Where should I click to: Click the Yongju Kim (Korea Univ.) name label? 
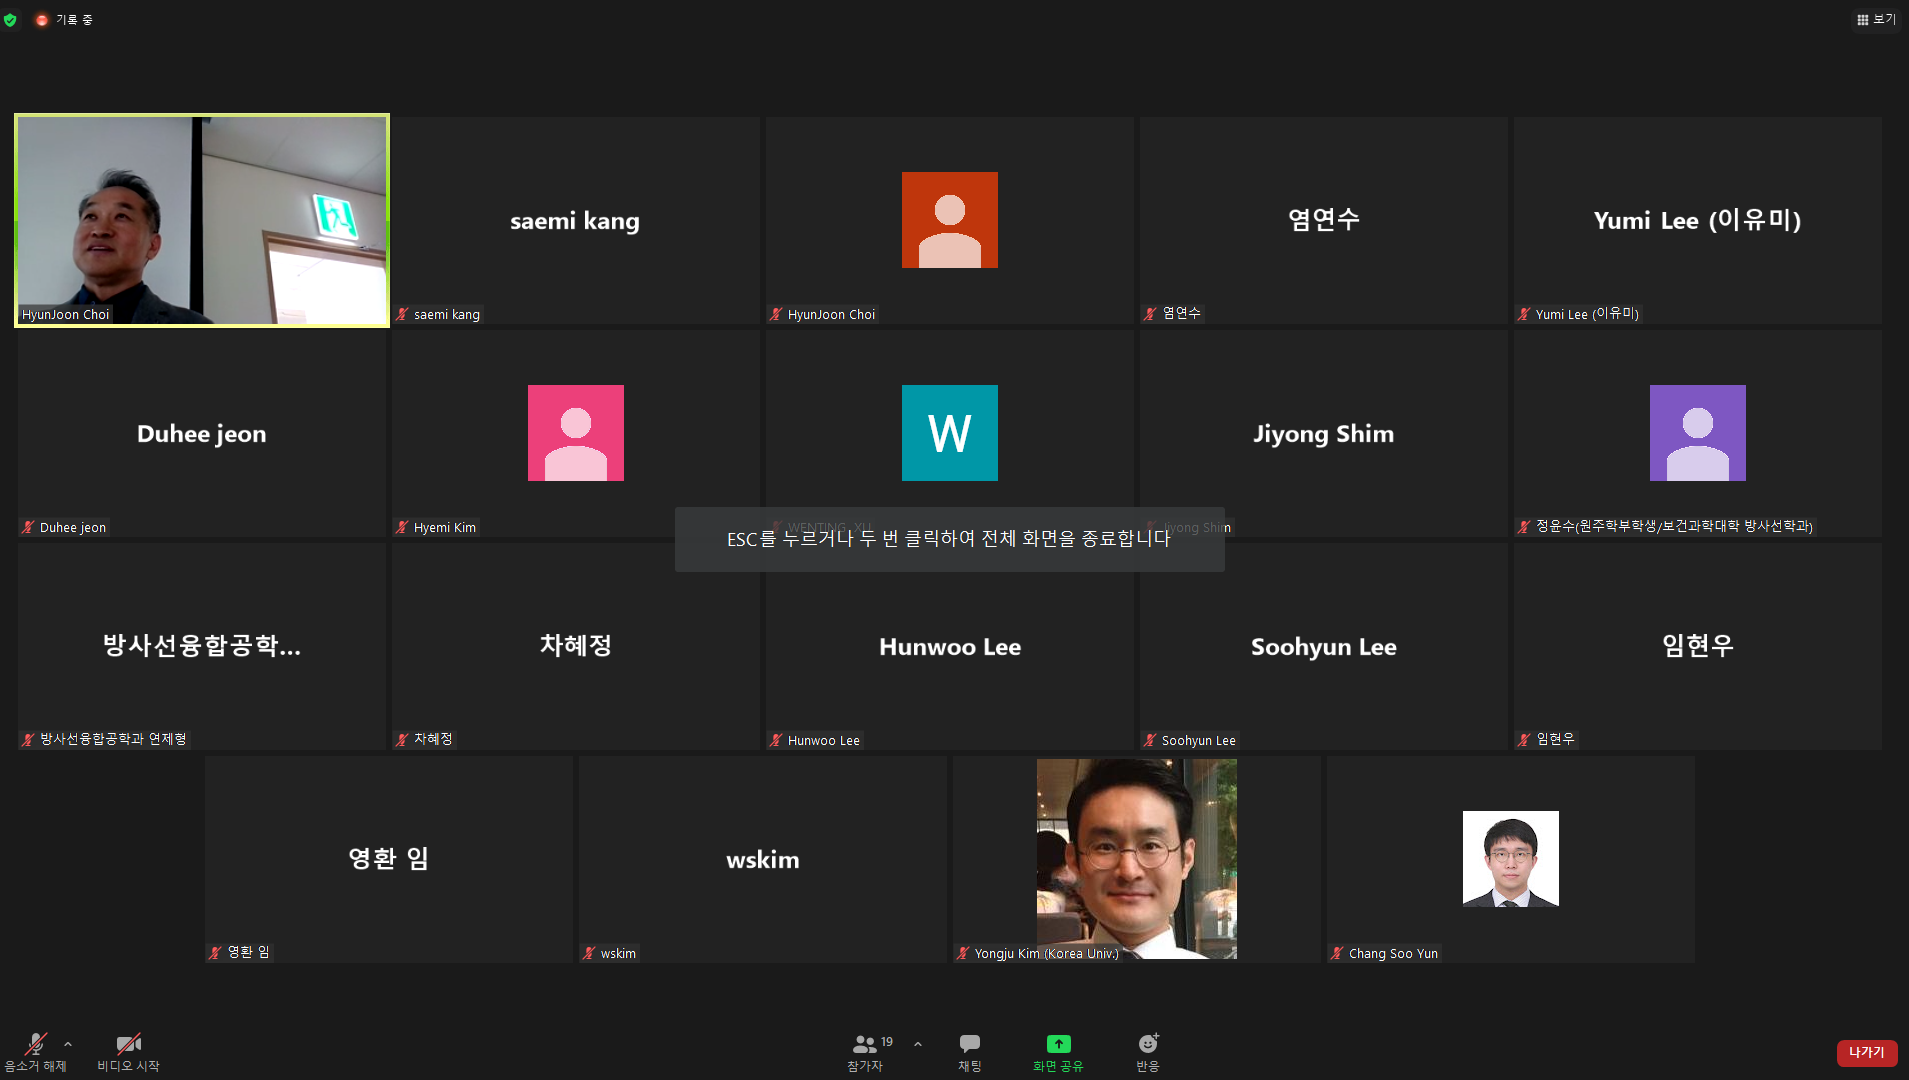click(1046, 953)
